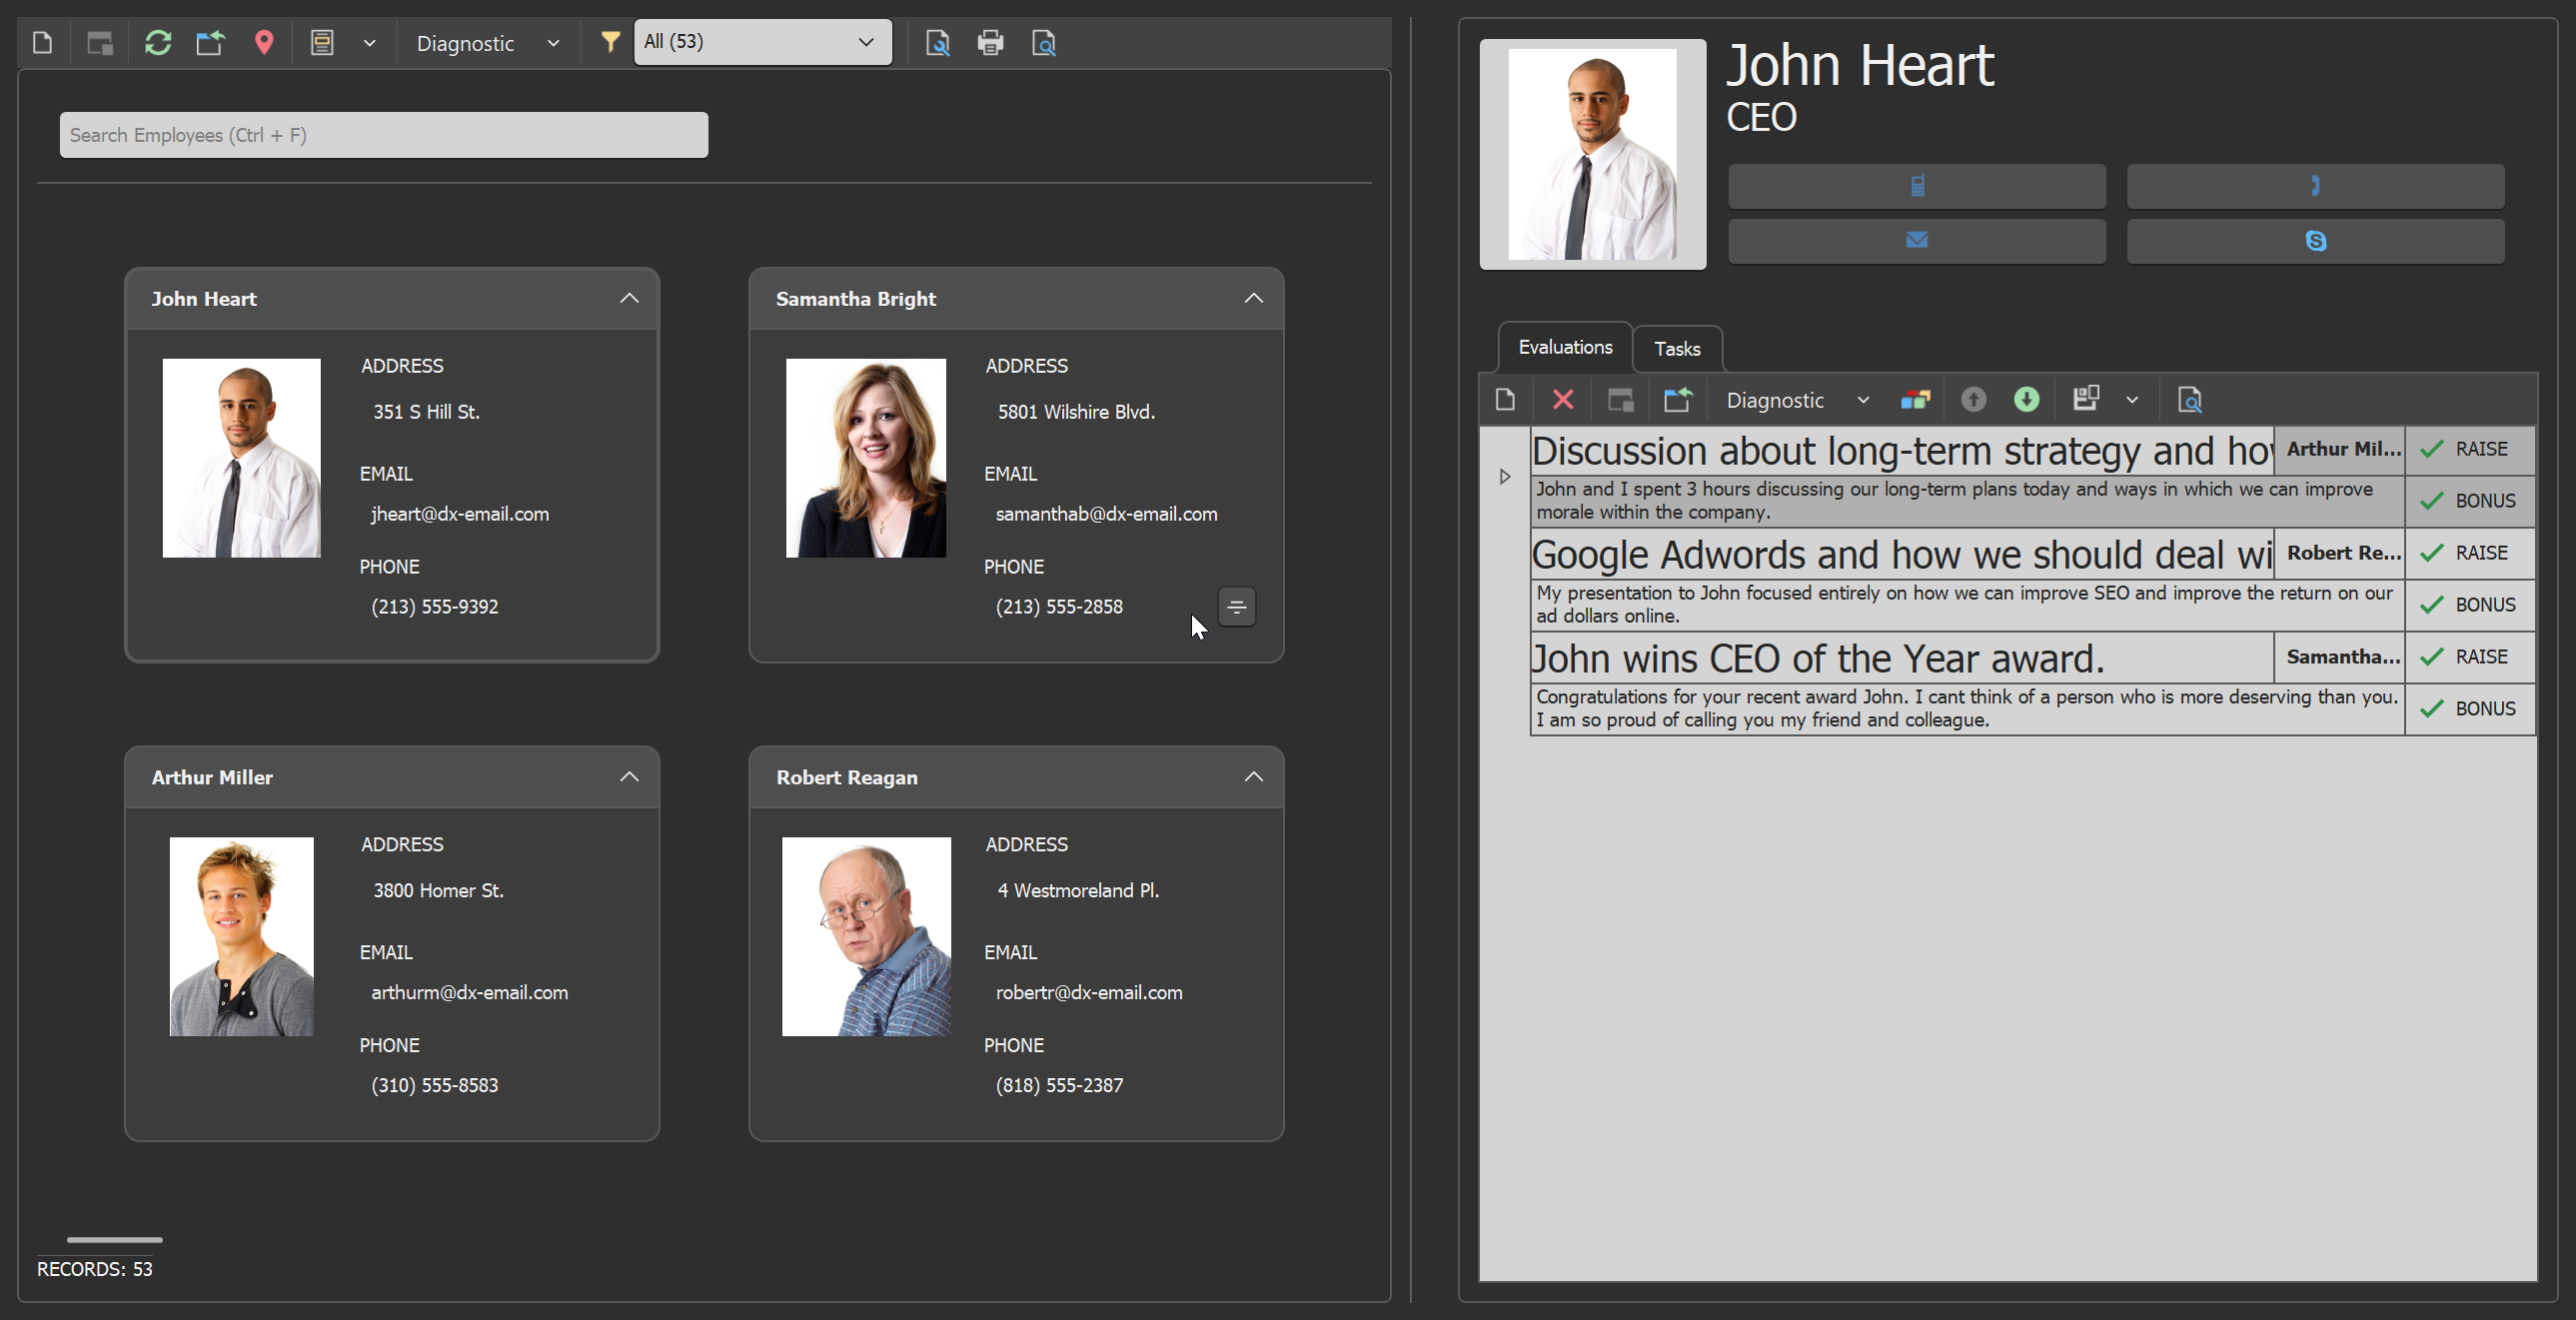Switch to the Tasks tab
Viewport: 2576px width, 1320px height.
(x=1677, y=349)
